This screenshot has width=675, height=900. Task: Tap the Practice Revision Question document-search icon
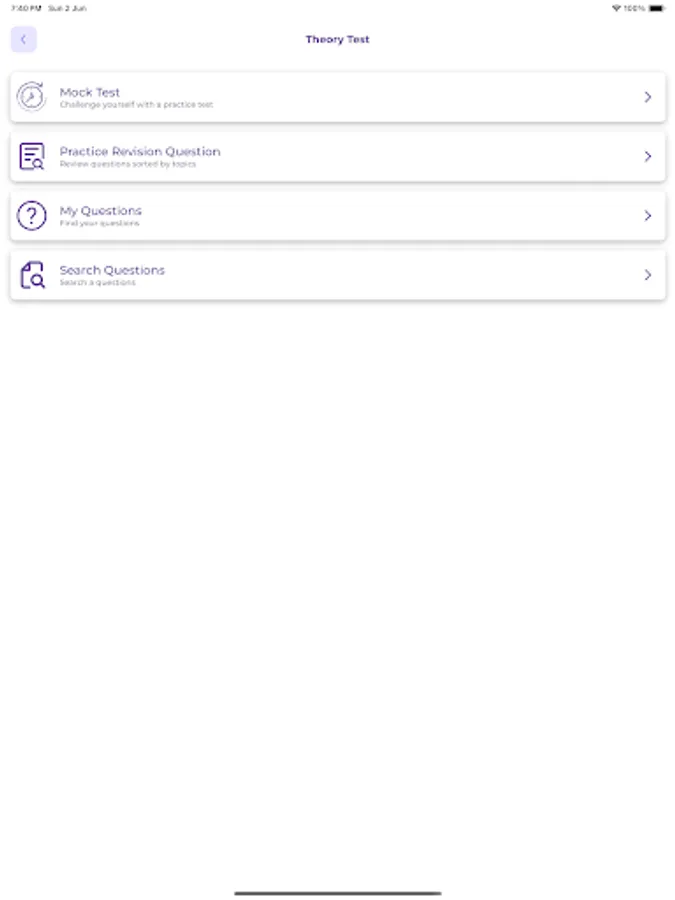click(31, 156)
